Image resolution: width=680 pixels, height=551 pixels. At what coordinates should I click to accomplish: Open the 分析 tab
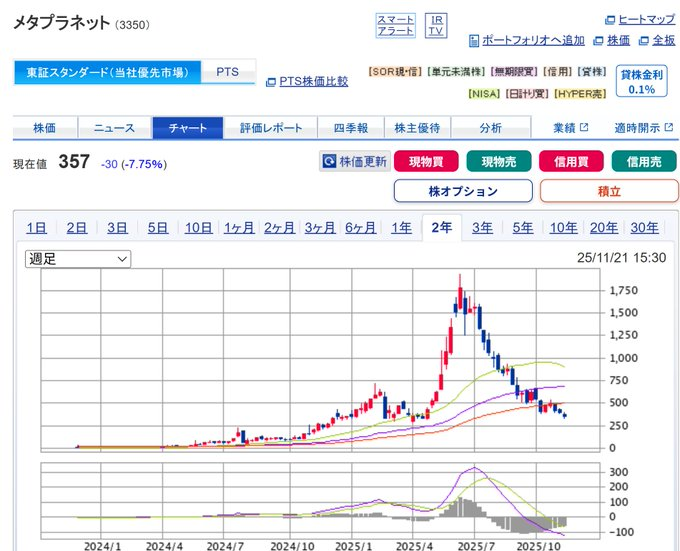pos(490,128)
